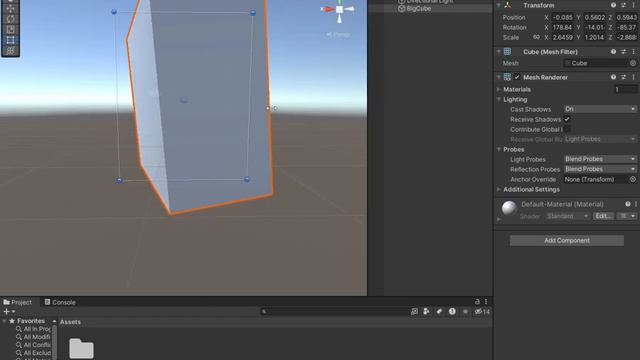Click Search by Type filter in Project
640x360 pixels.
(x=426, y=312)
